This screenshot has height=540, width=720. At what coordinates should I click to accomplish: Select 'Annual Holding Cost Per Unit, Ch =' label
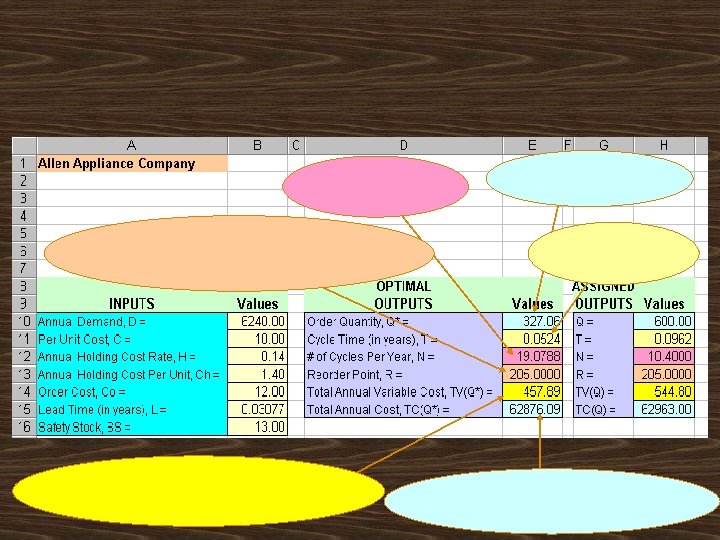[132, 374]
